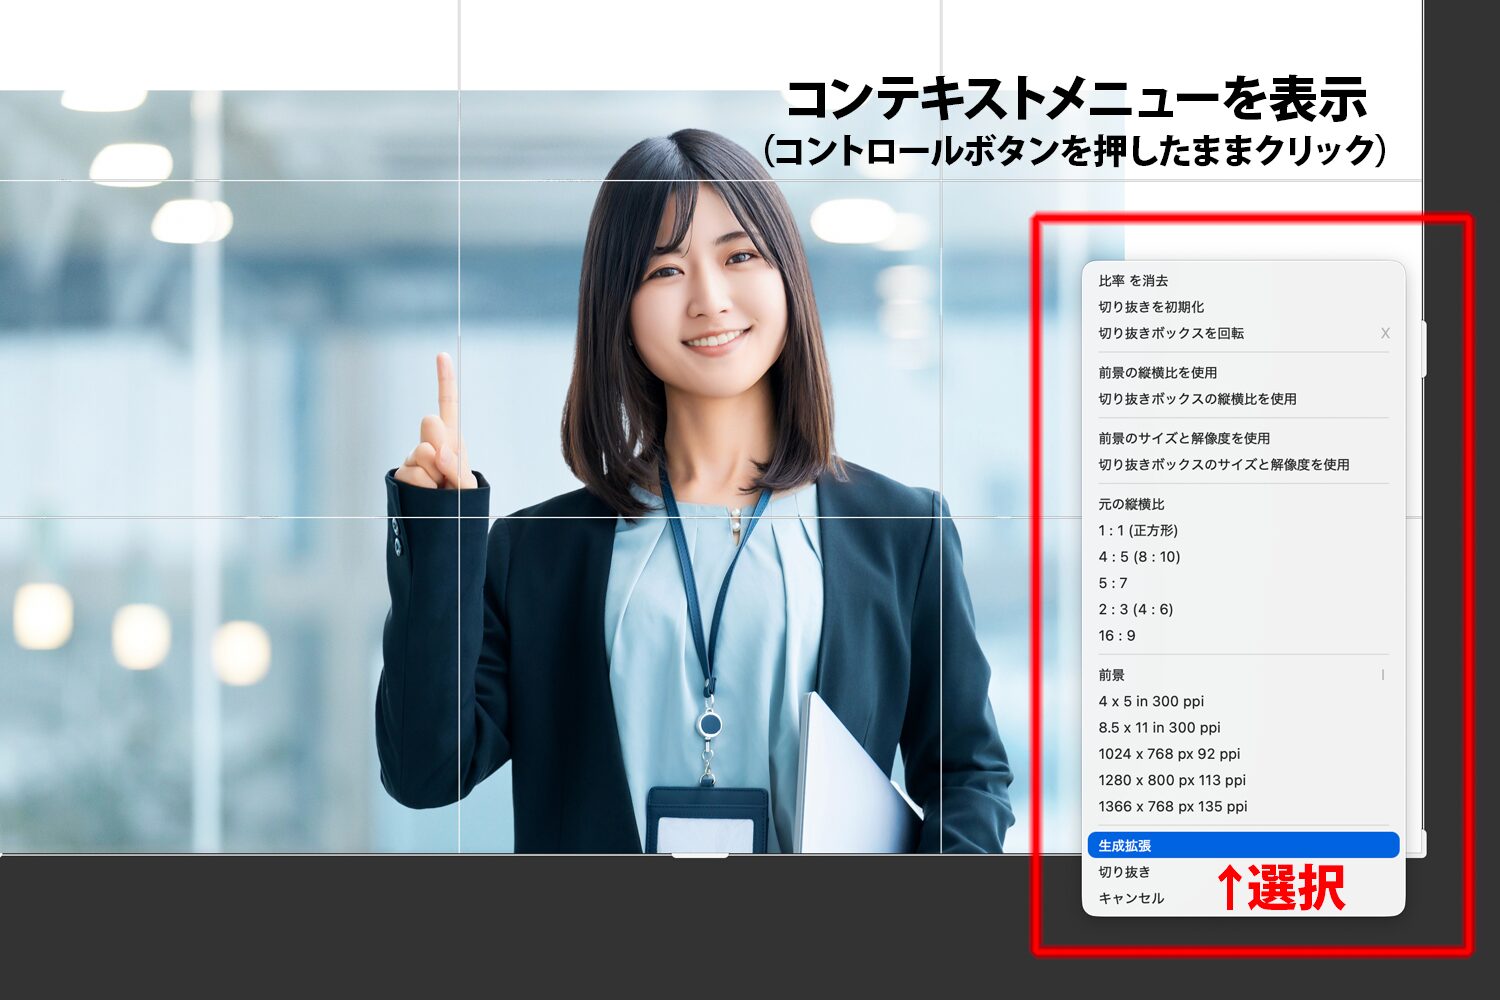This screenshot has height=1000, width=1500.
Task: Choose 切り抜きボックスのサイズと解像度を使用
Action: pos(1223,465)
